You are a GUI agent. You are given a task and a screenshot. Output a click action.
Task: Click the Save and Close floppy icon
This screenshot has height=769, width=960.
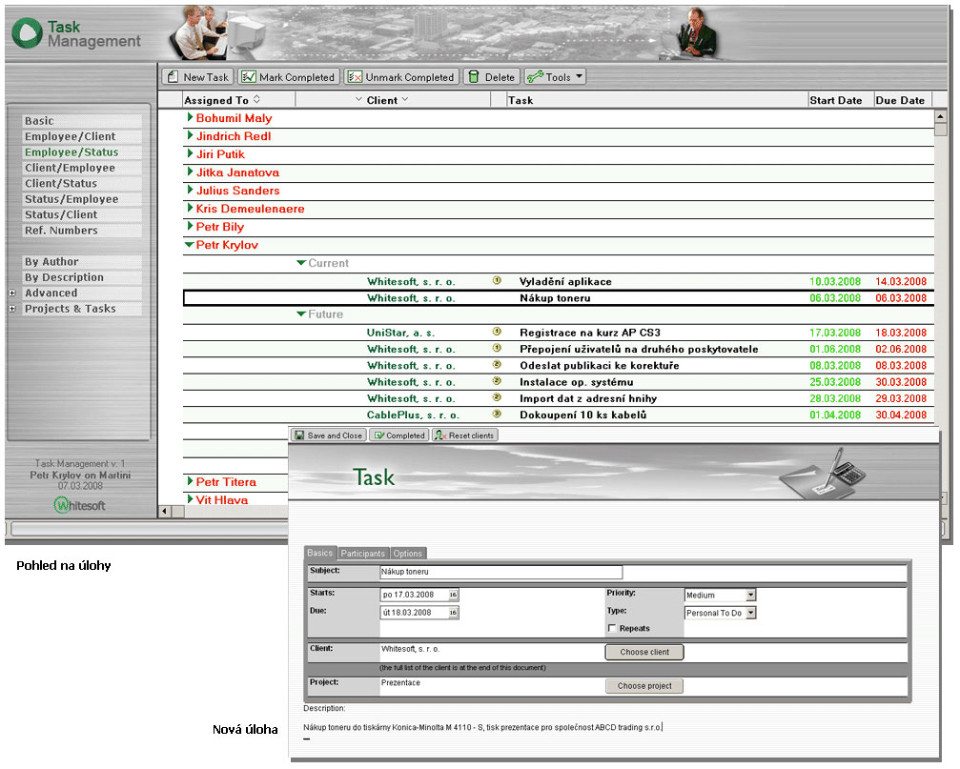click(298, 435)
